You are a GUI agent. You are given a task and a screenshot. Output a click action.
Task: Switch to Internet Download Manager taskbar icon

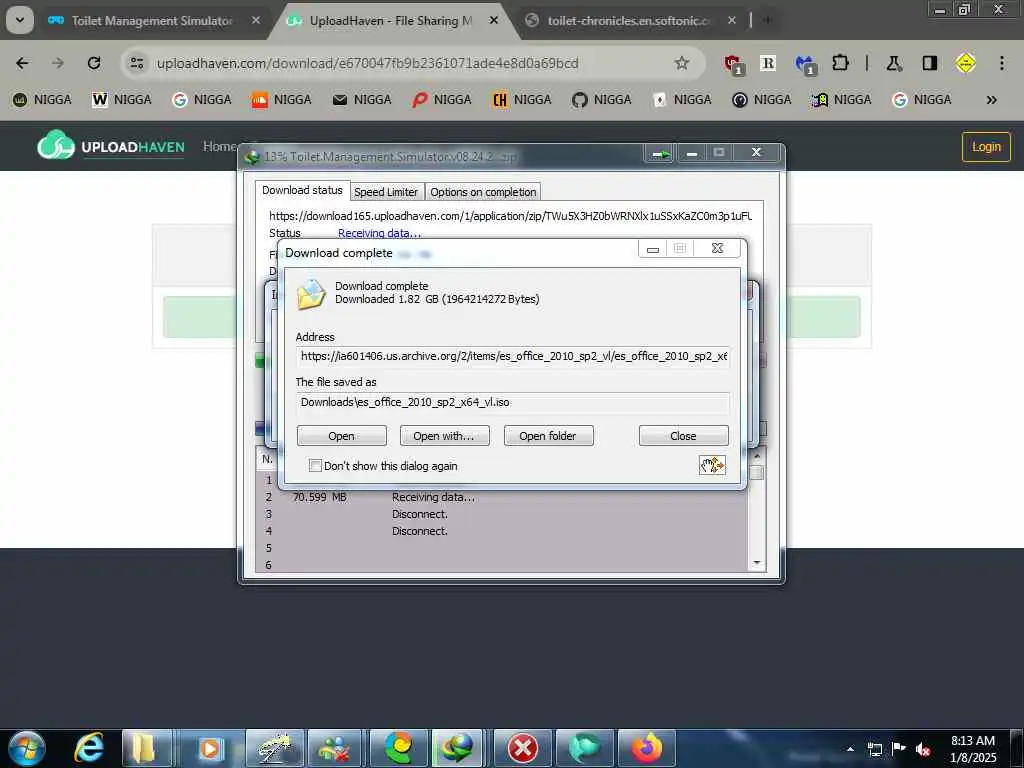[456, 748]
